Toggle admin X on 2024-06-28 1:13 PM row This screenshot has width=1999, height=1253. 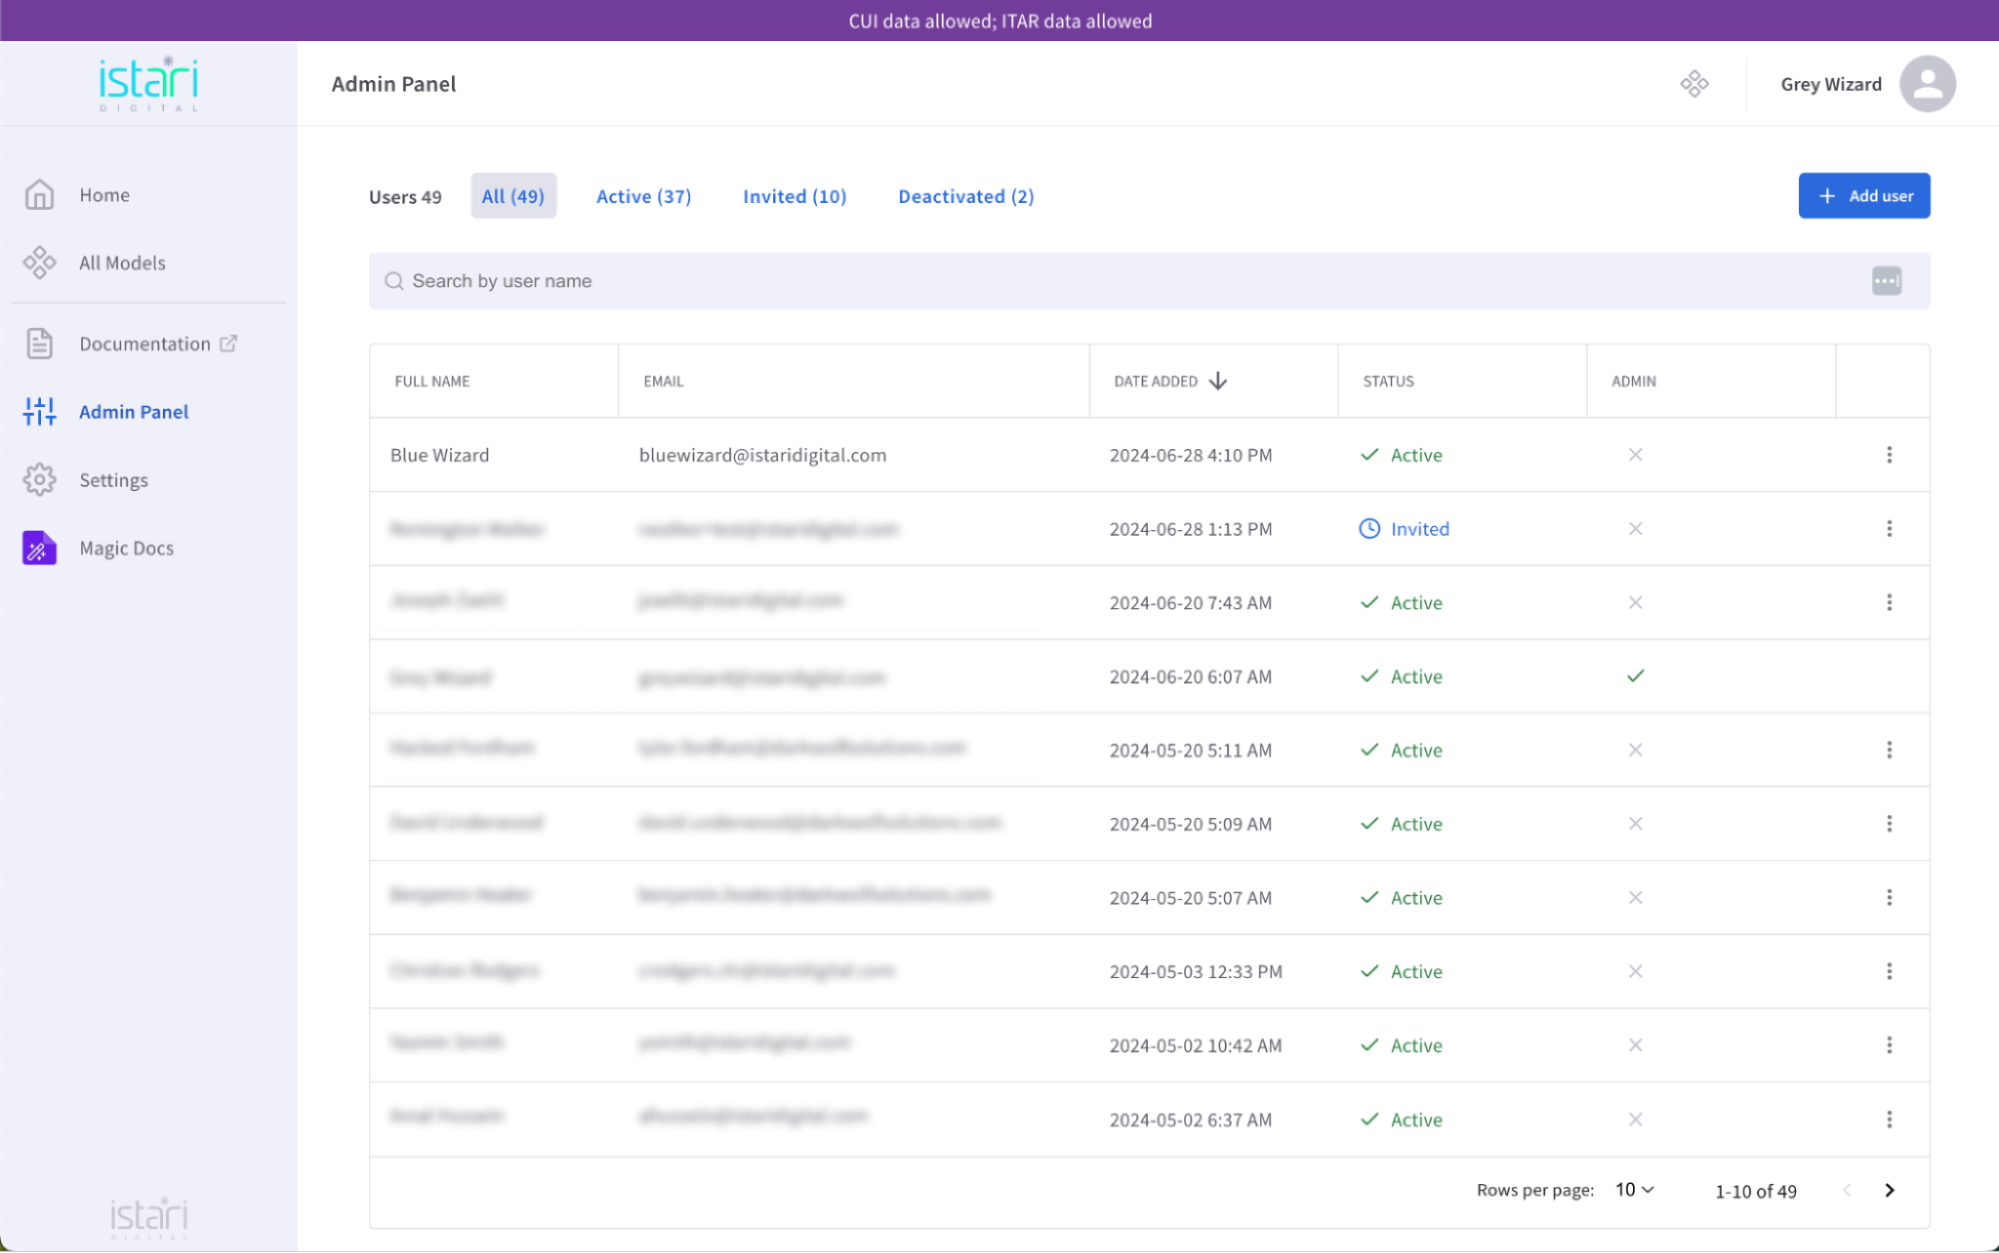(x=1635, y=529)
